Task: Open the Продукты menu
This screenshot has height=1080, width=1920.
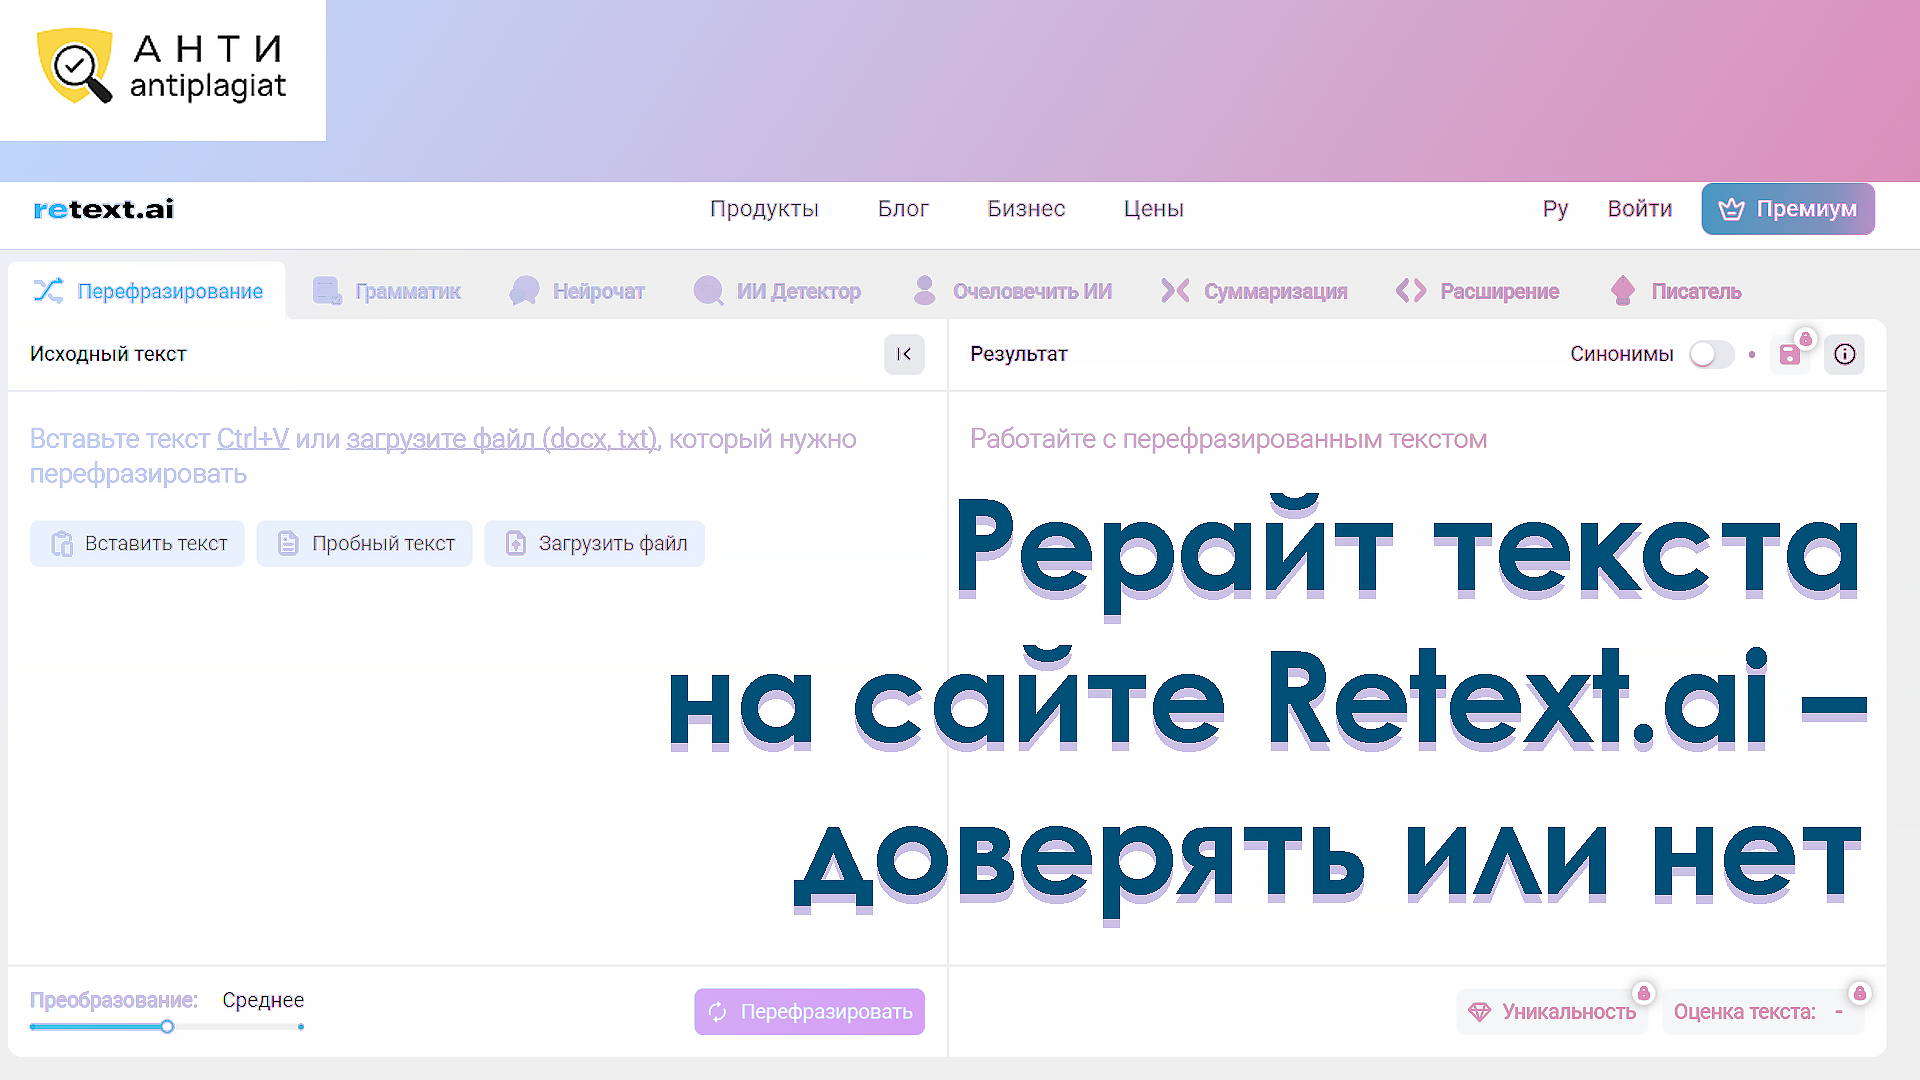Action: pos(764,209)
